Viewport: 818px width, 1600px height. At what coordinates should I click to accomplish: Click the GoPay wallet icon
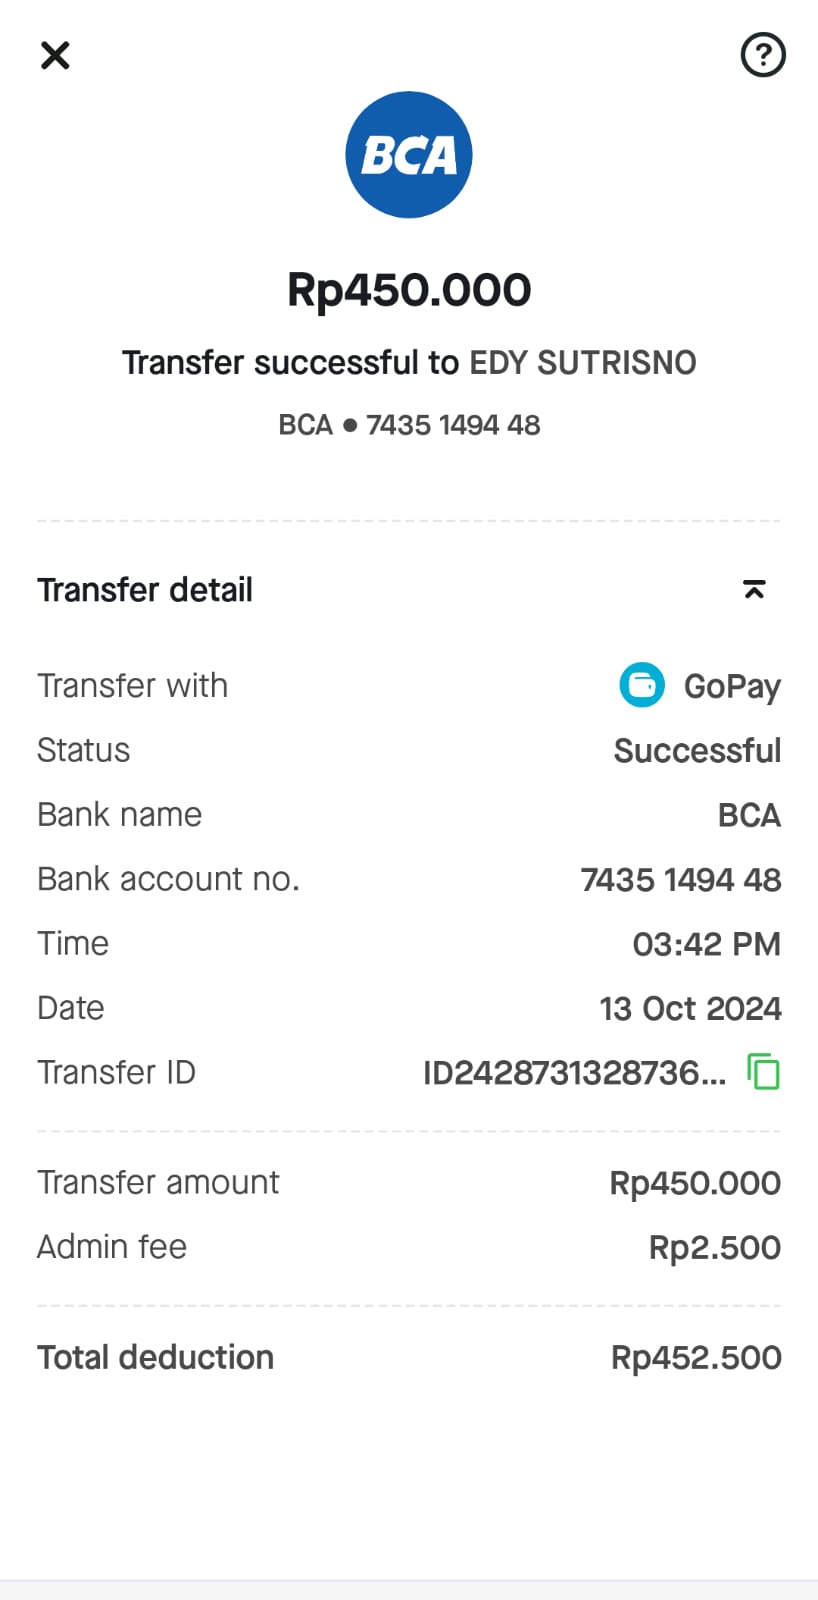click(641, 686)
